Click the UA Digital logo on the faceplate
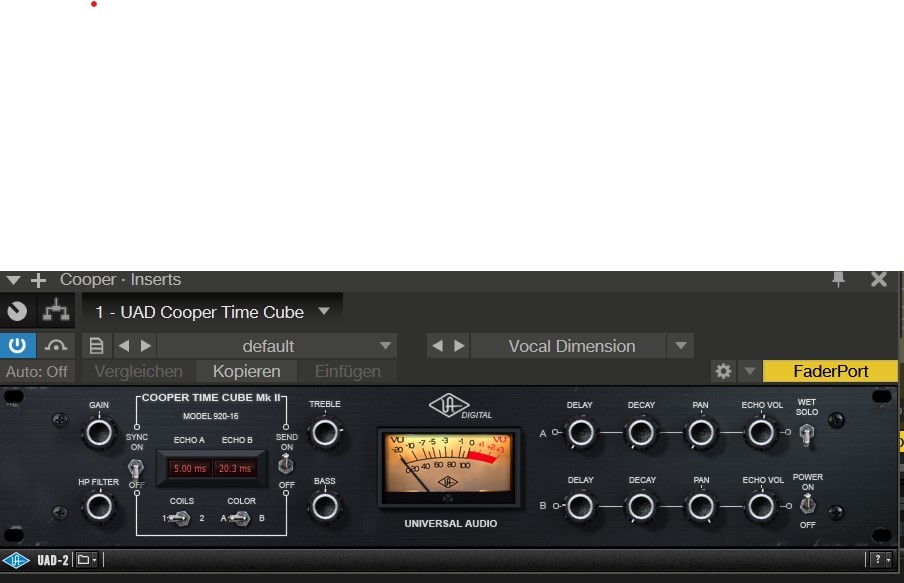This screenshot has width=904, height=583. 460,406
